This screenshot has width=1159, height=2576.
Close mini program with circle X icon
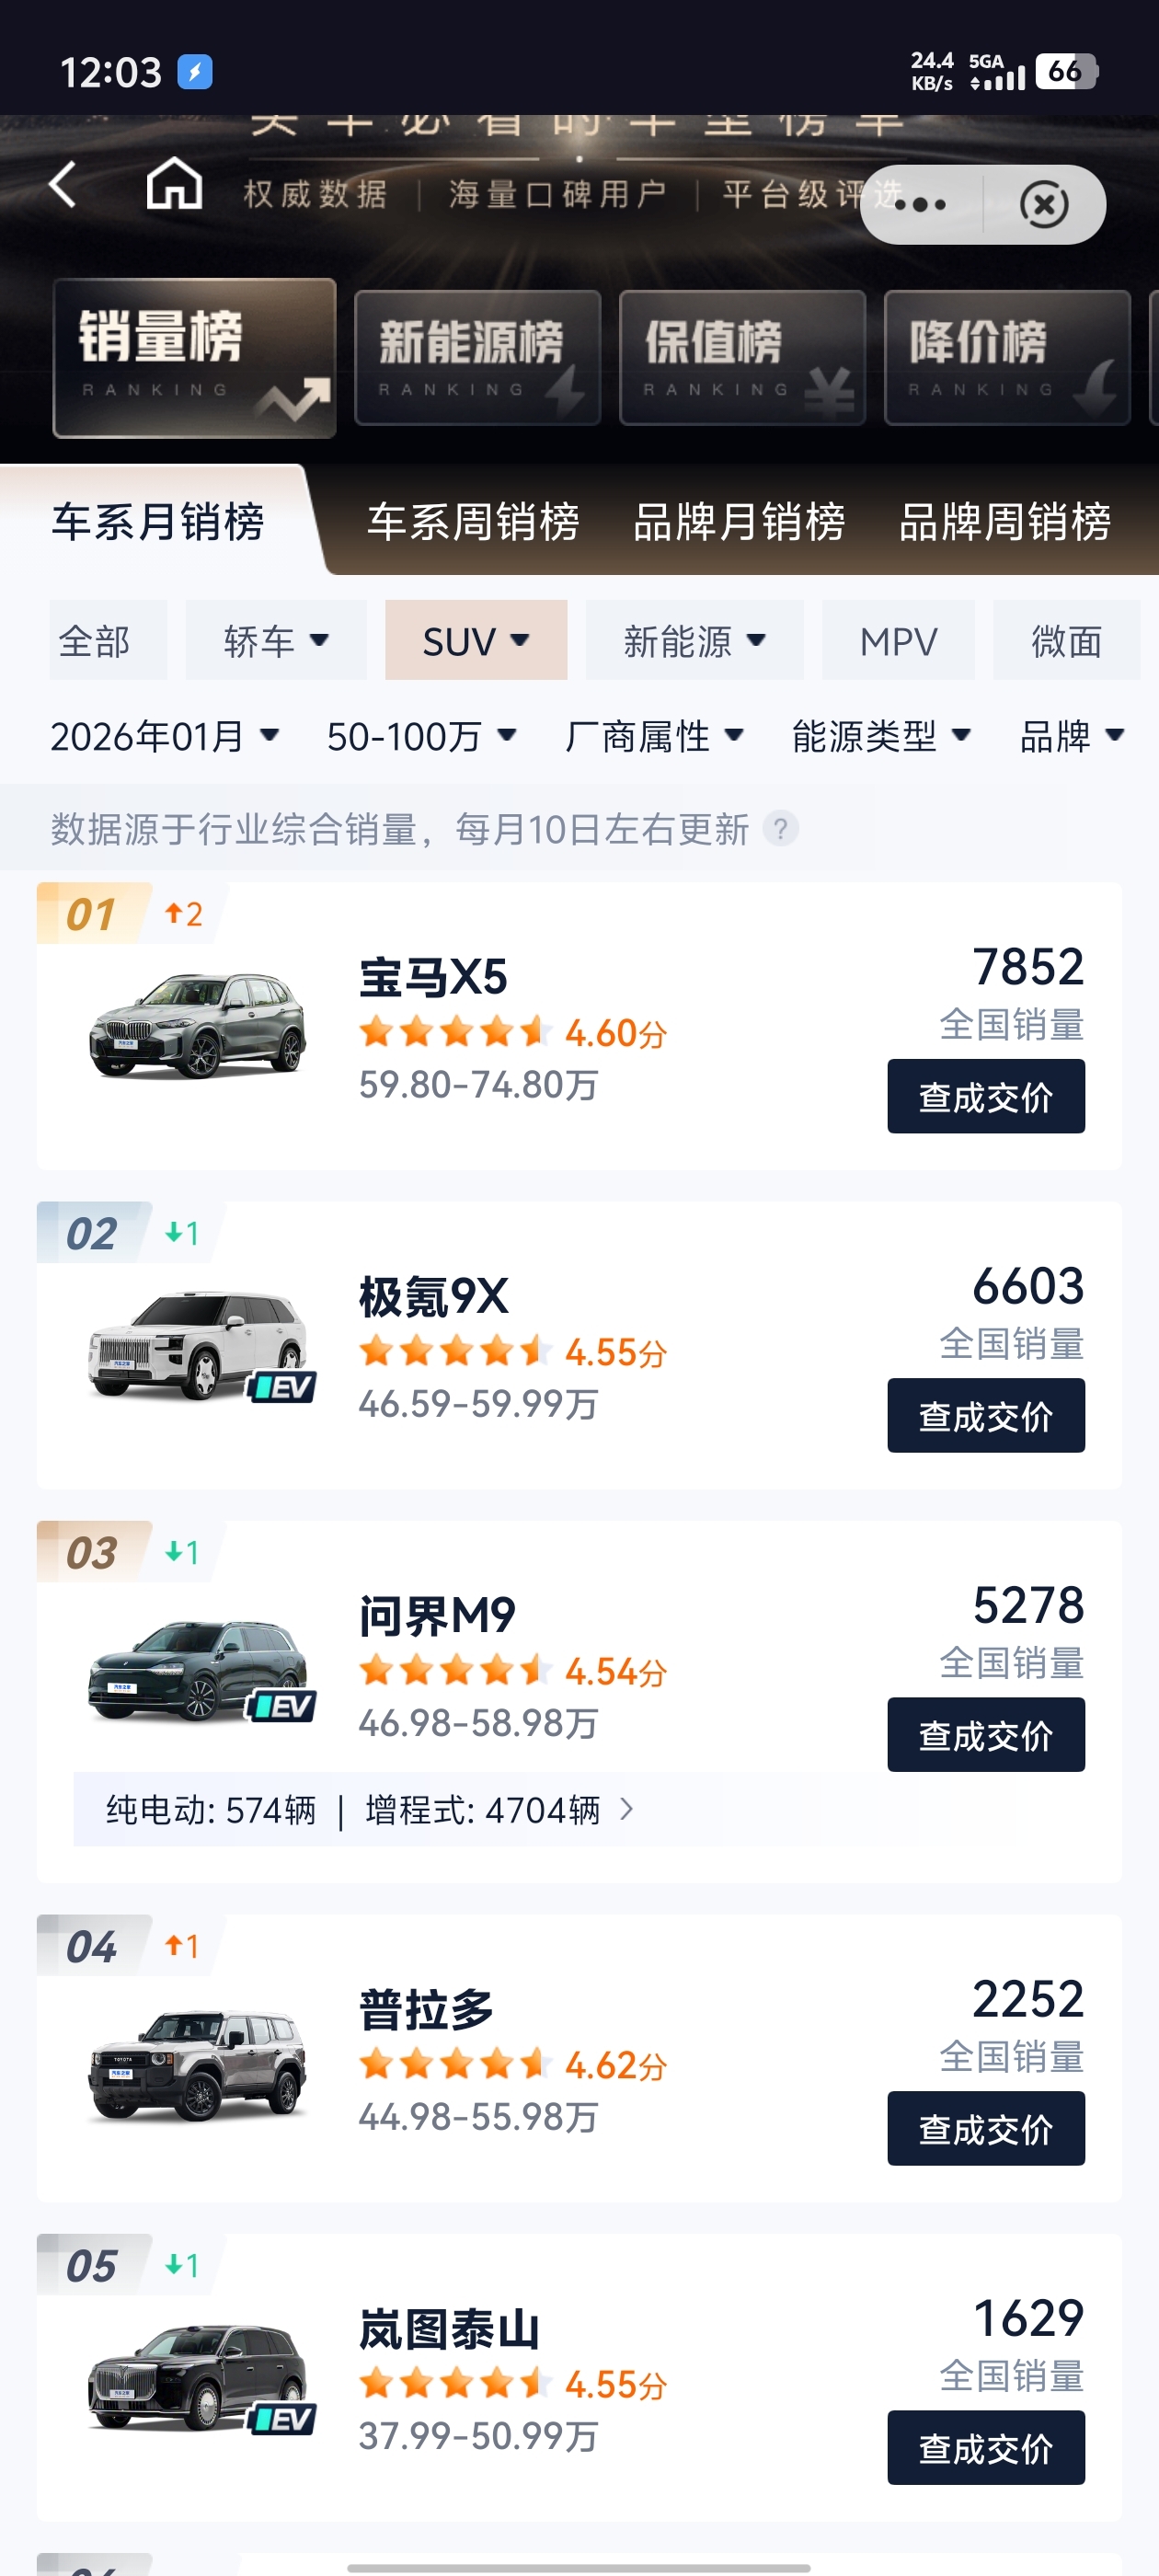coord(1044,205)
